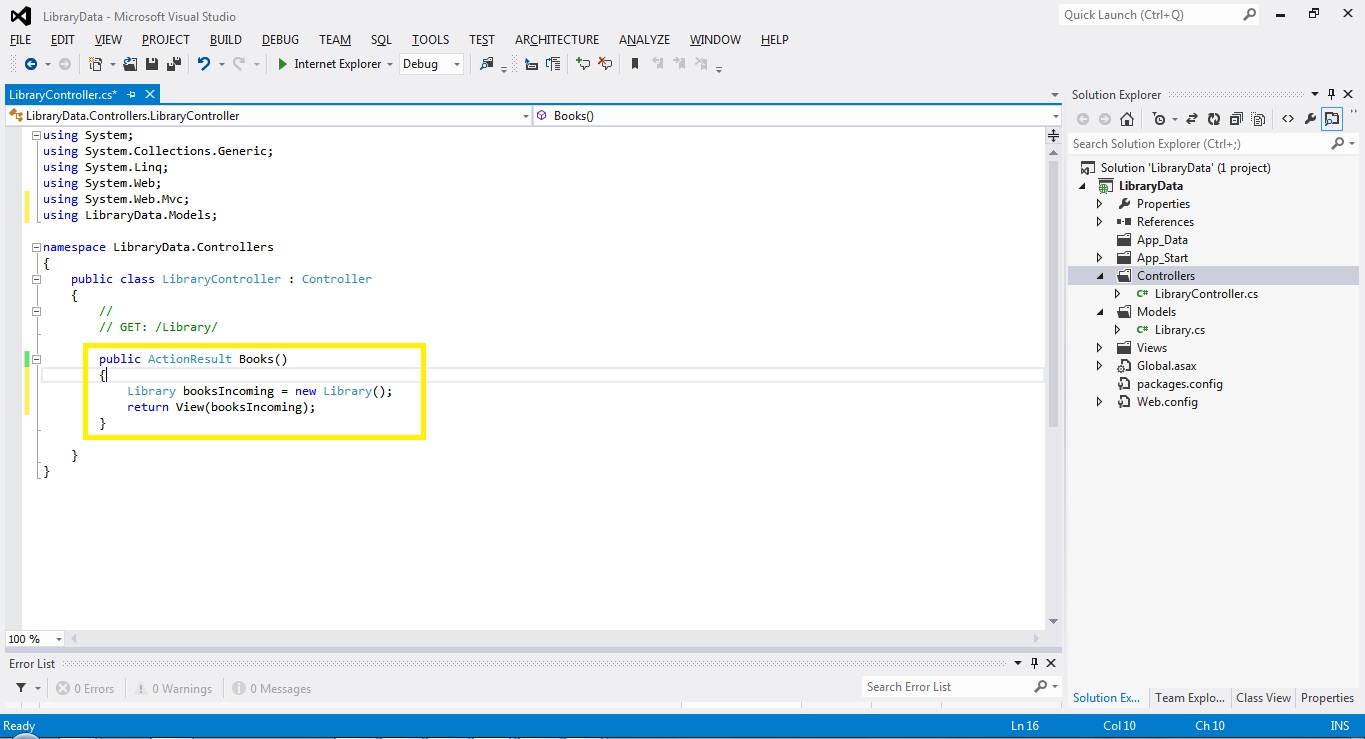Expand the Views folder node
Viewport: 1365px width, 739px height.
1099,348
